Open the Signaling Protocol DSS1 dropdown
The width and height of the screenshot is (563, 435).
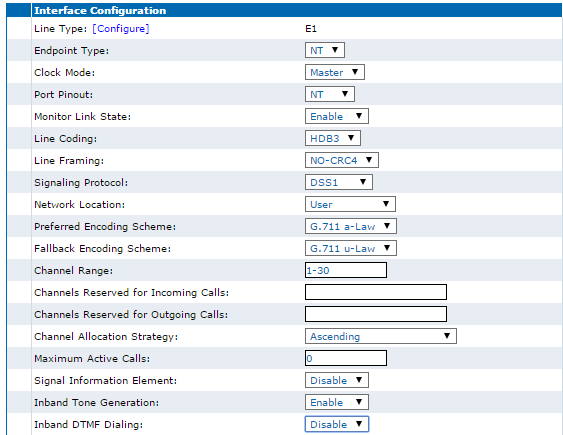click(339, 182)
